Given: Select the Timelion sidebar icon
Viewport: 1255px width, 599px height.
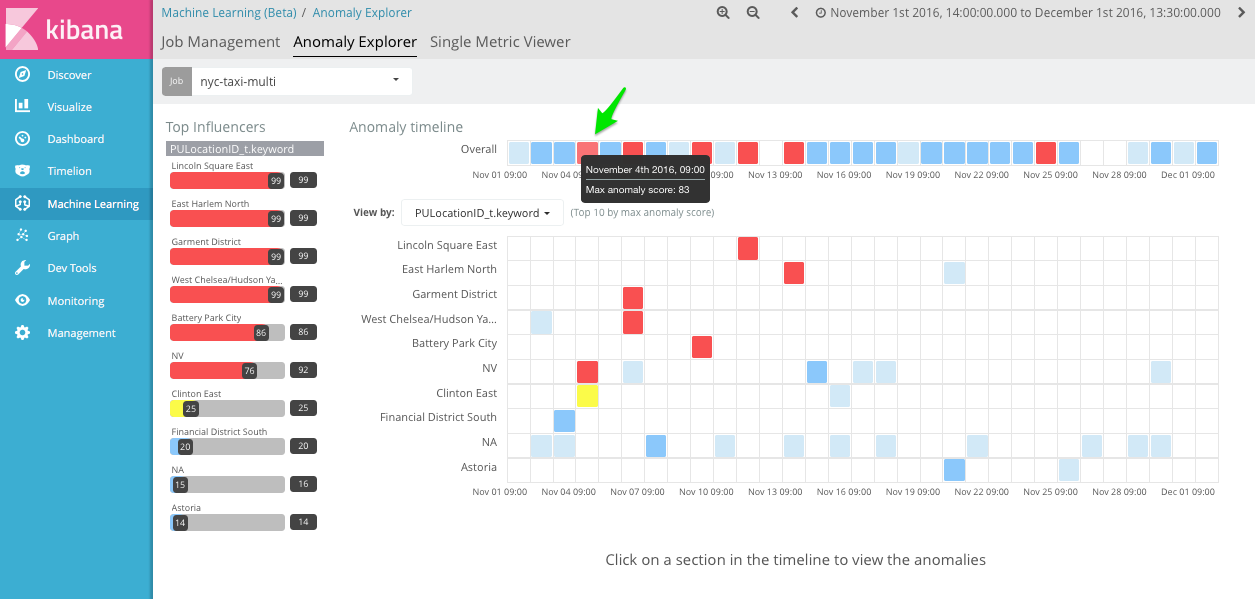Looking at the screenshot, I should pyautogui.click(x=22, y=170).
